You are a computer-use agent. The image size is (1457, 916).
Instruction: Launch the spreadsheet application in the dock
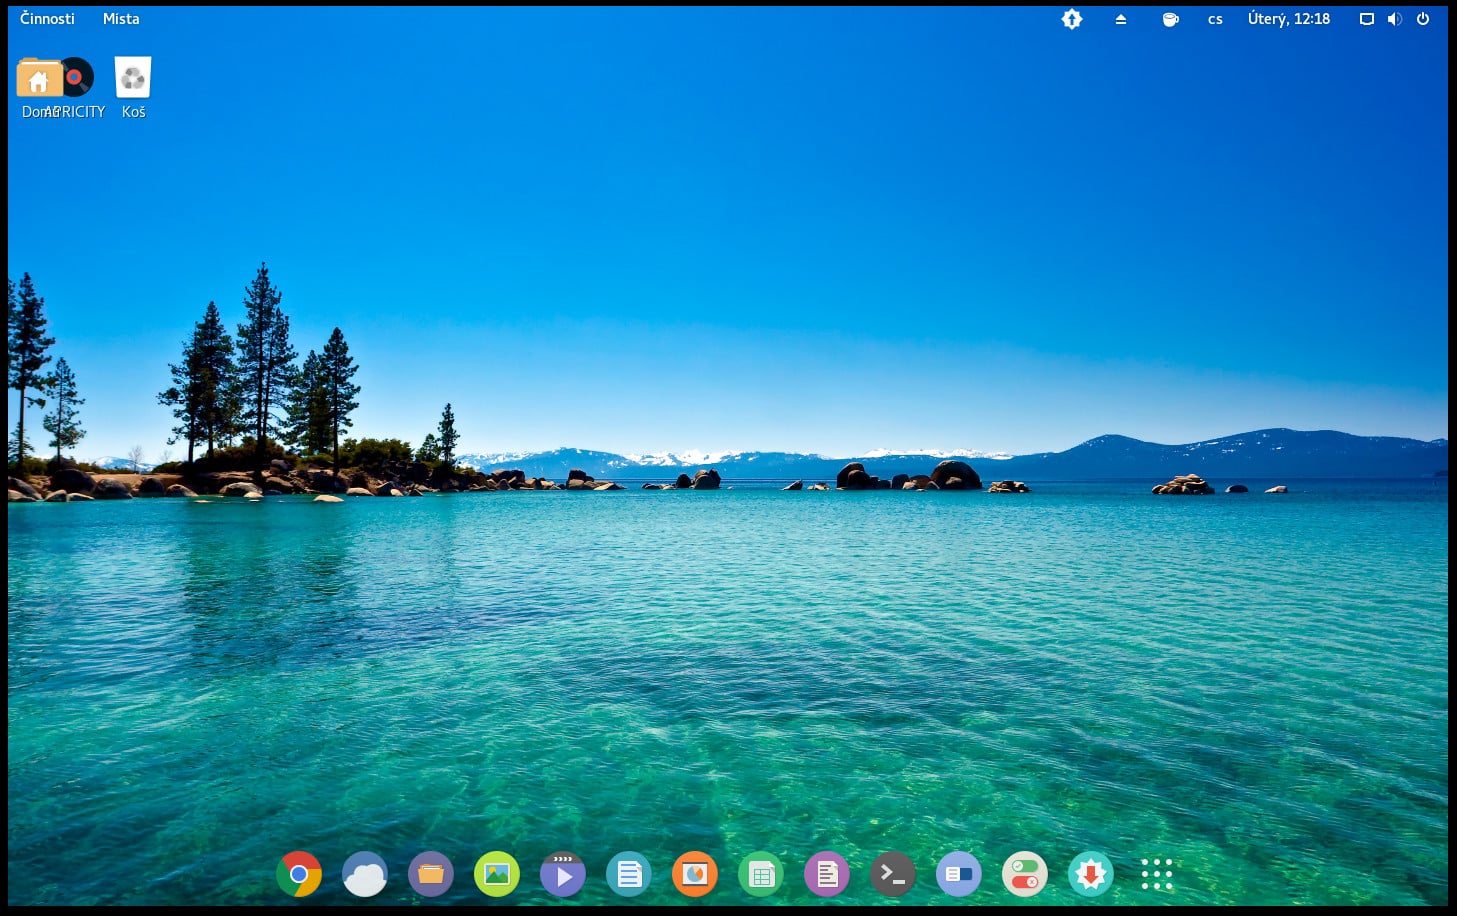pyautogui.click(x=760, y=873)
